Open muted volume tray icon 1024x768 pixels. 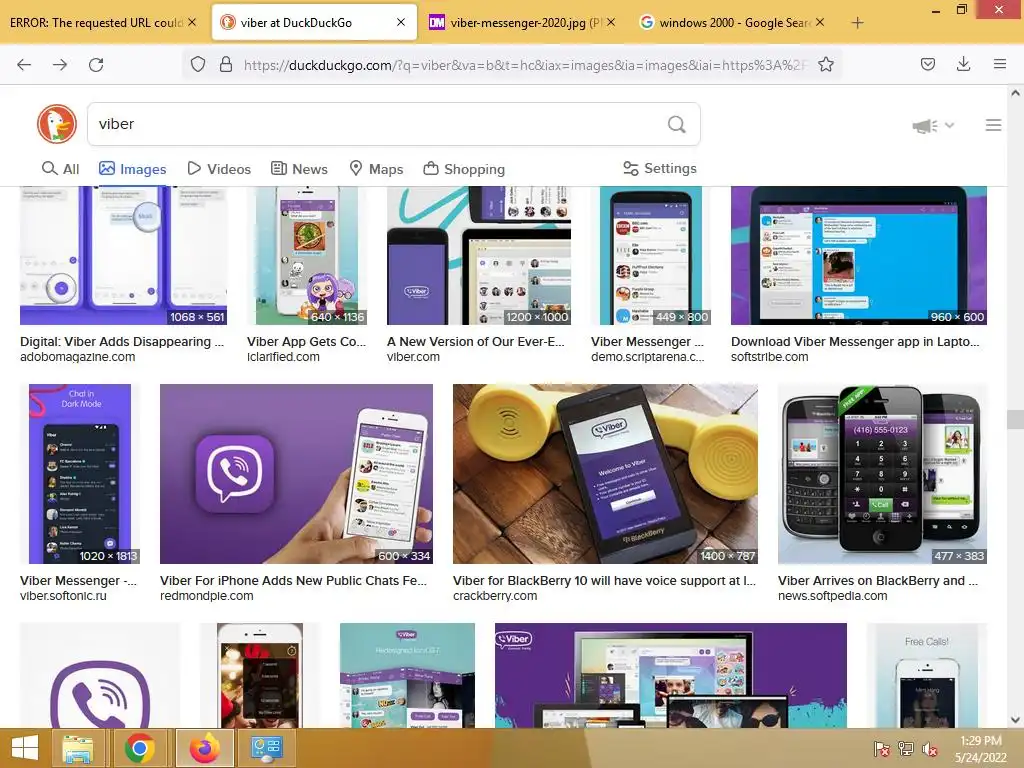(x=929, y=748)
